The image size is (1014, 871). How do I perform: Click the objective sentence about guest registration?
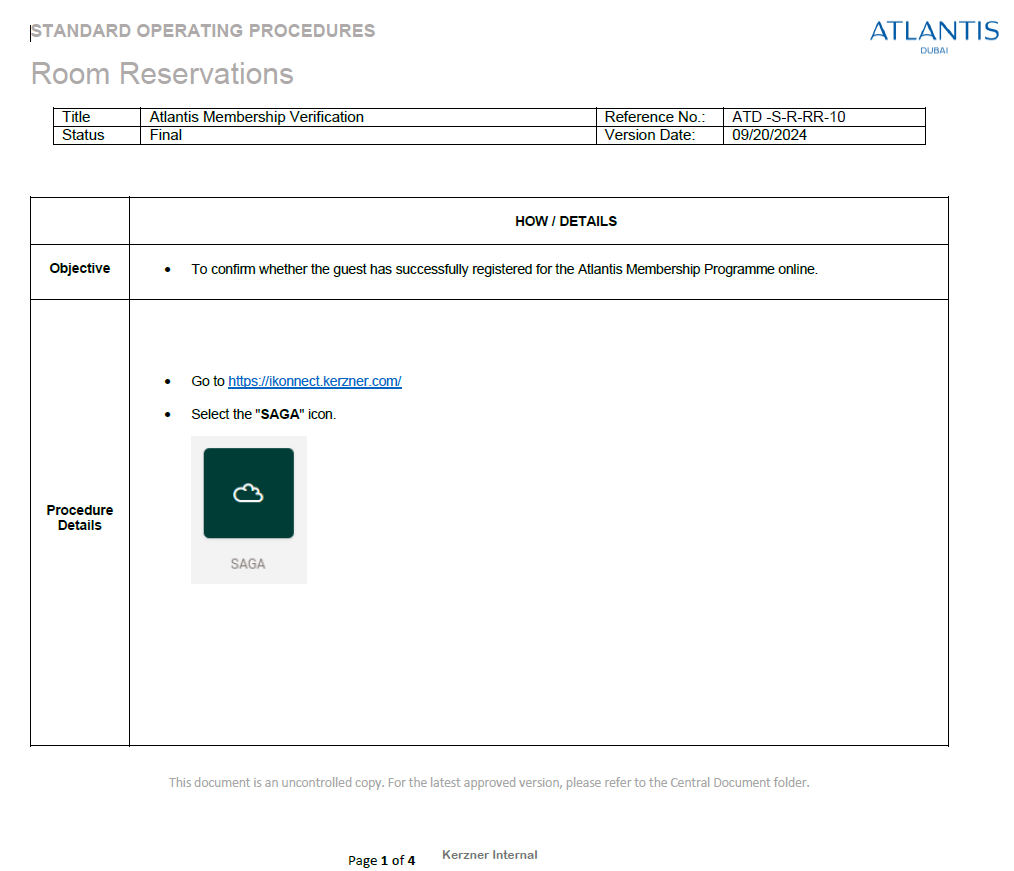tap(504, 270)
